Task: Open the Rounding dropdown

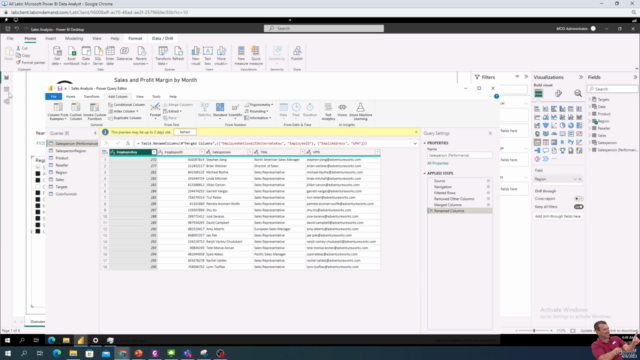Action: tap(257, 111)
